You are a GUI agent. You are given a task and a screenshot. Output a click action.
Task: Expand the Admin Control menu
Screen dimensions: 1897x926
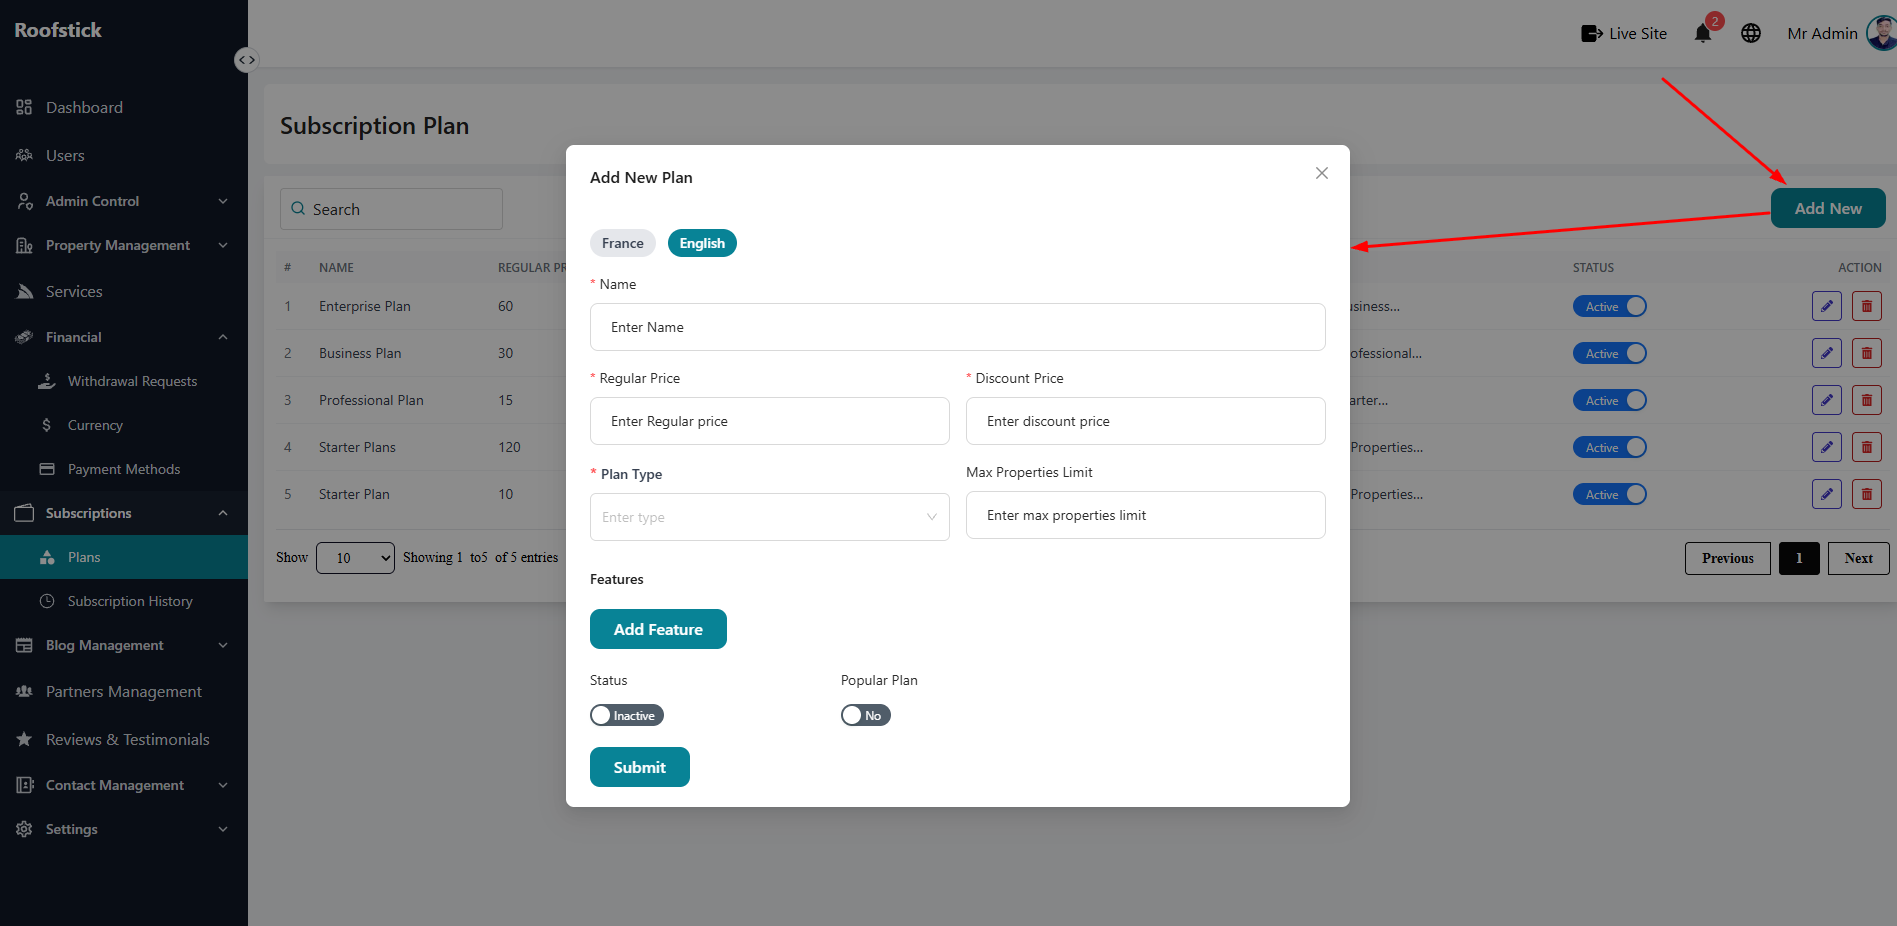[x=124, y=201]
